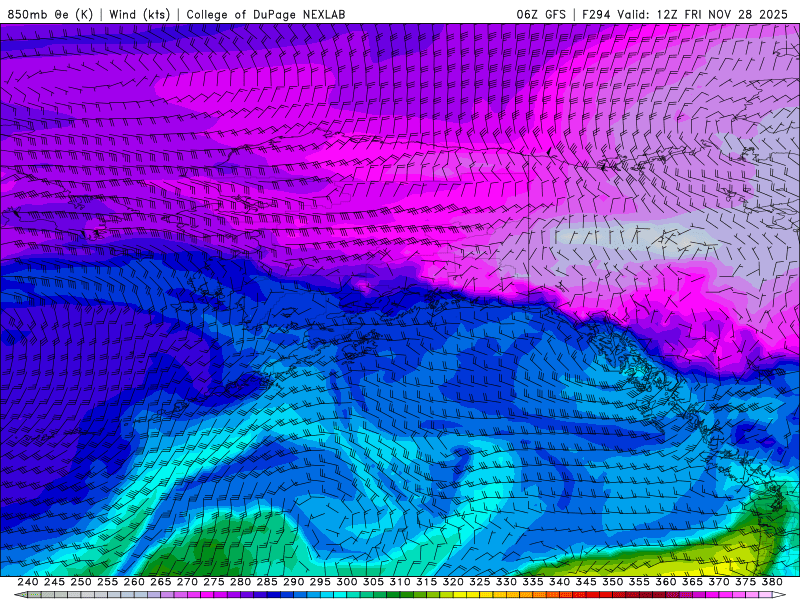
Task: Click the 315 value on the color scale
Action: pyautogui.click(x=426, y=582)
